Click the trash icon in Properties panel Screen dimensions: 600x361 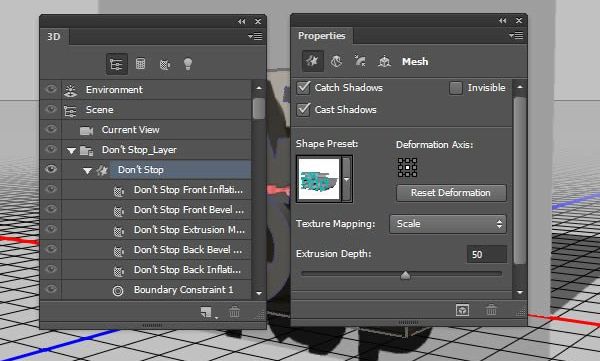491,310
